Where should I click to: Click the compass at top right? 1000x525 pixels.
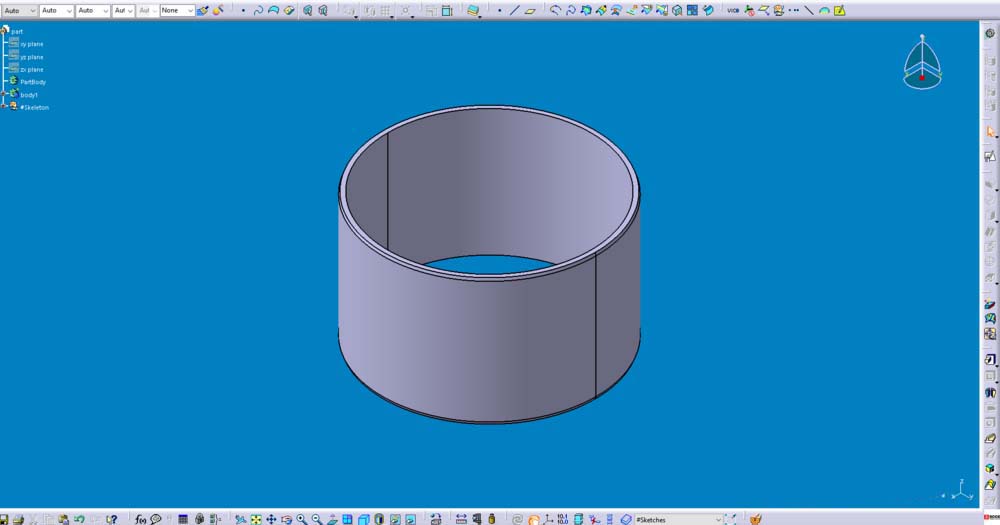[922, 63]
